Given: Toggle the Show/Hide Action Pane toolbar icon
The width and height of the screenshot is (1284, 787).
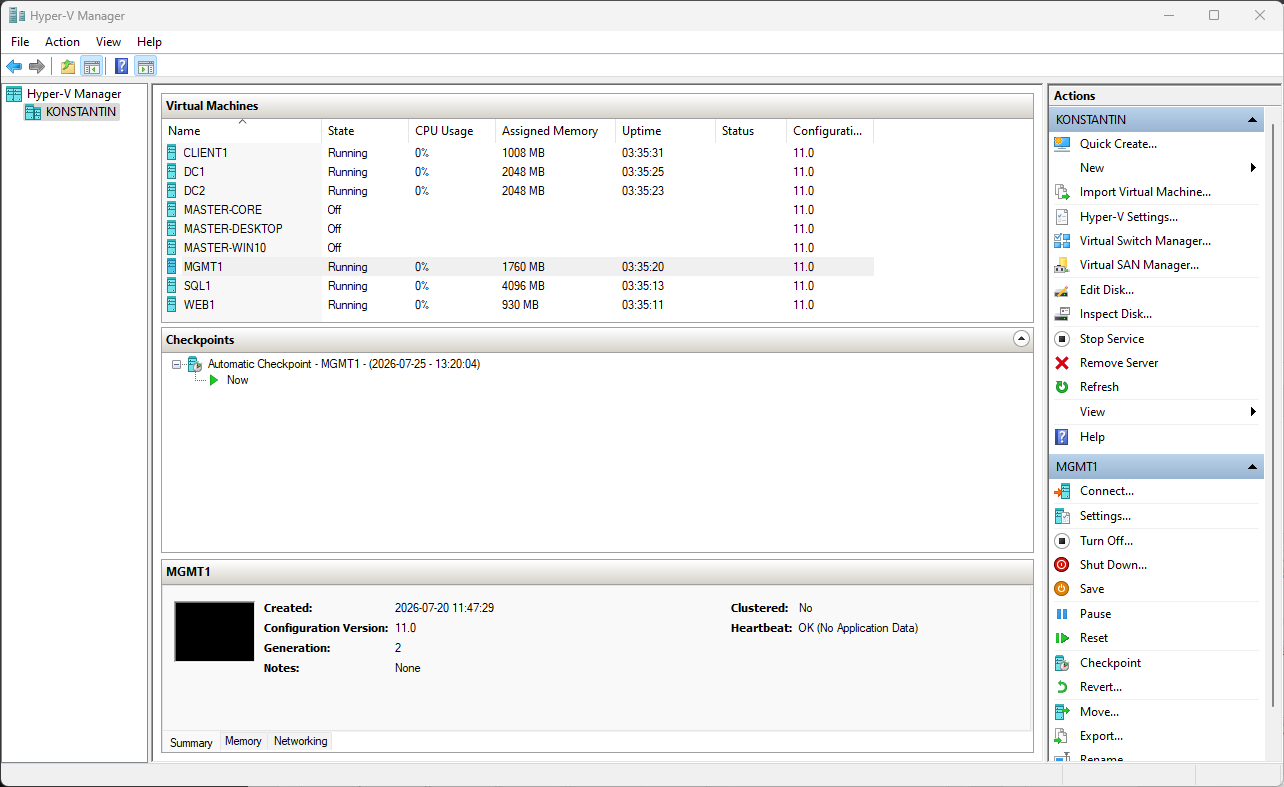Looking at the screenshot, I should 146,67.
